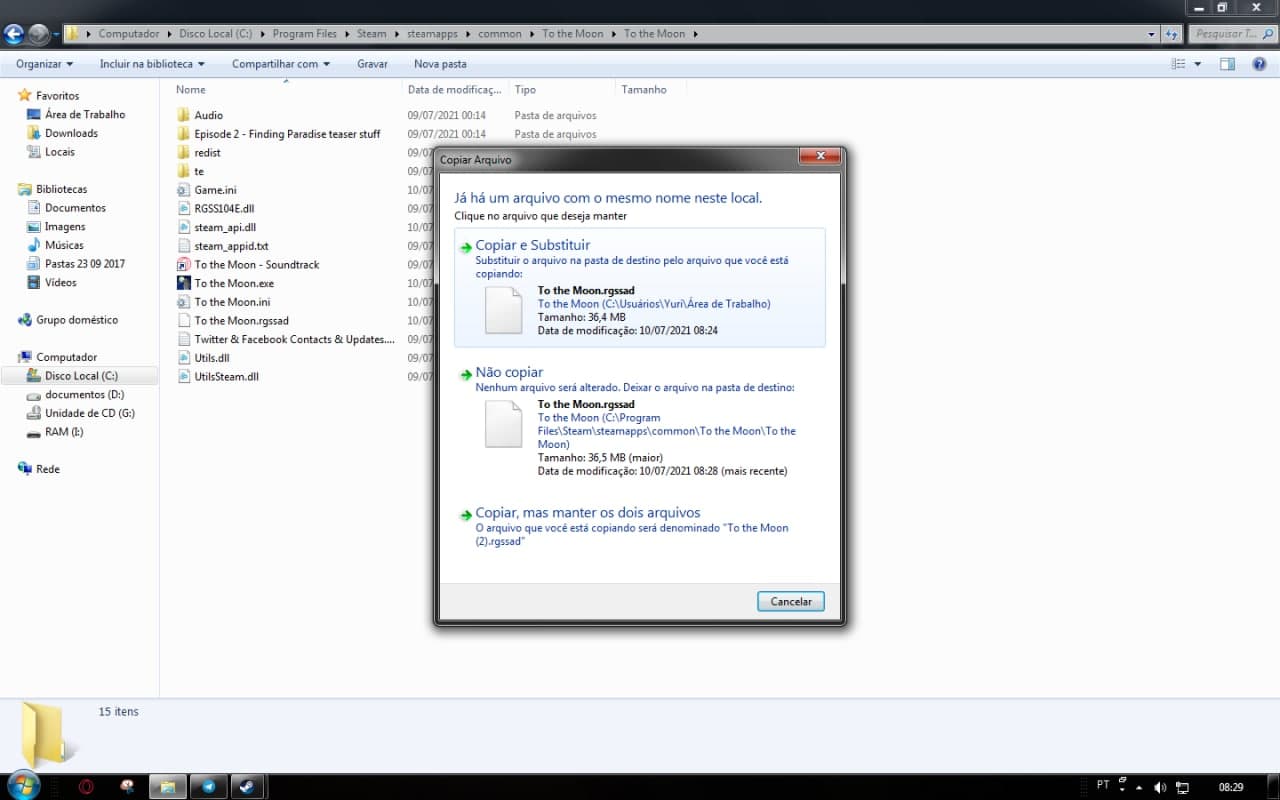This screenshot has height=800, width=1280.
Task: Open the volume control in system tray
Action: coord(1160,787)
